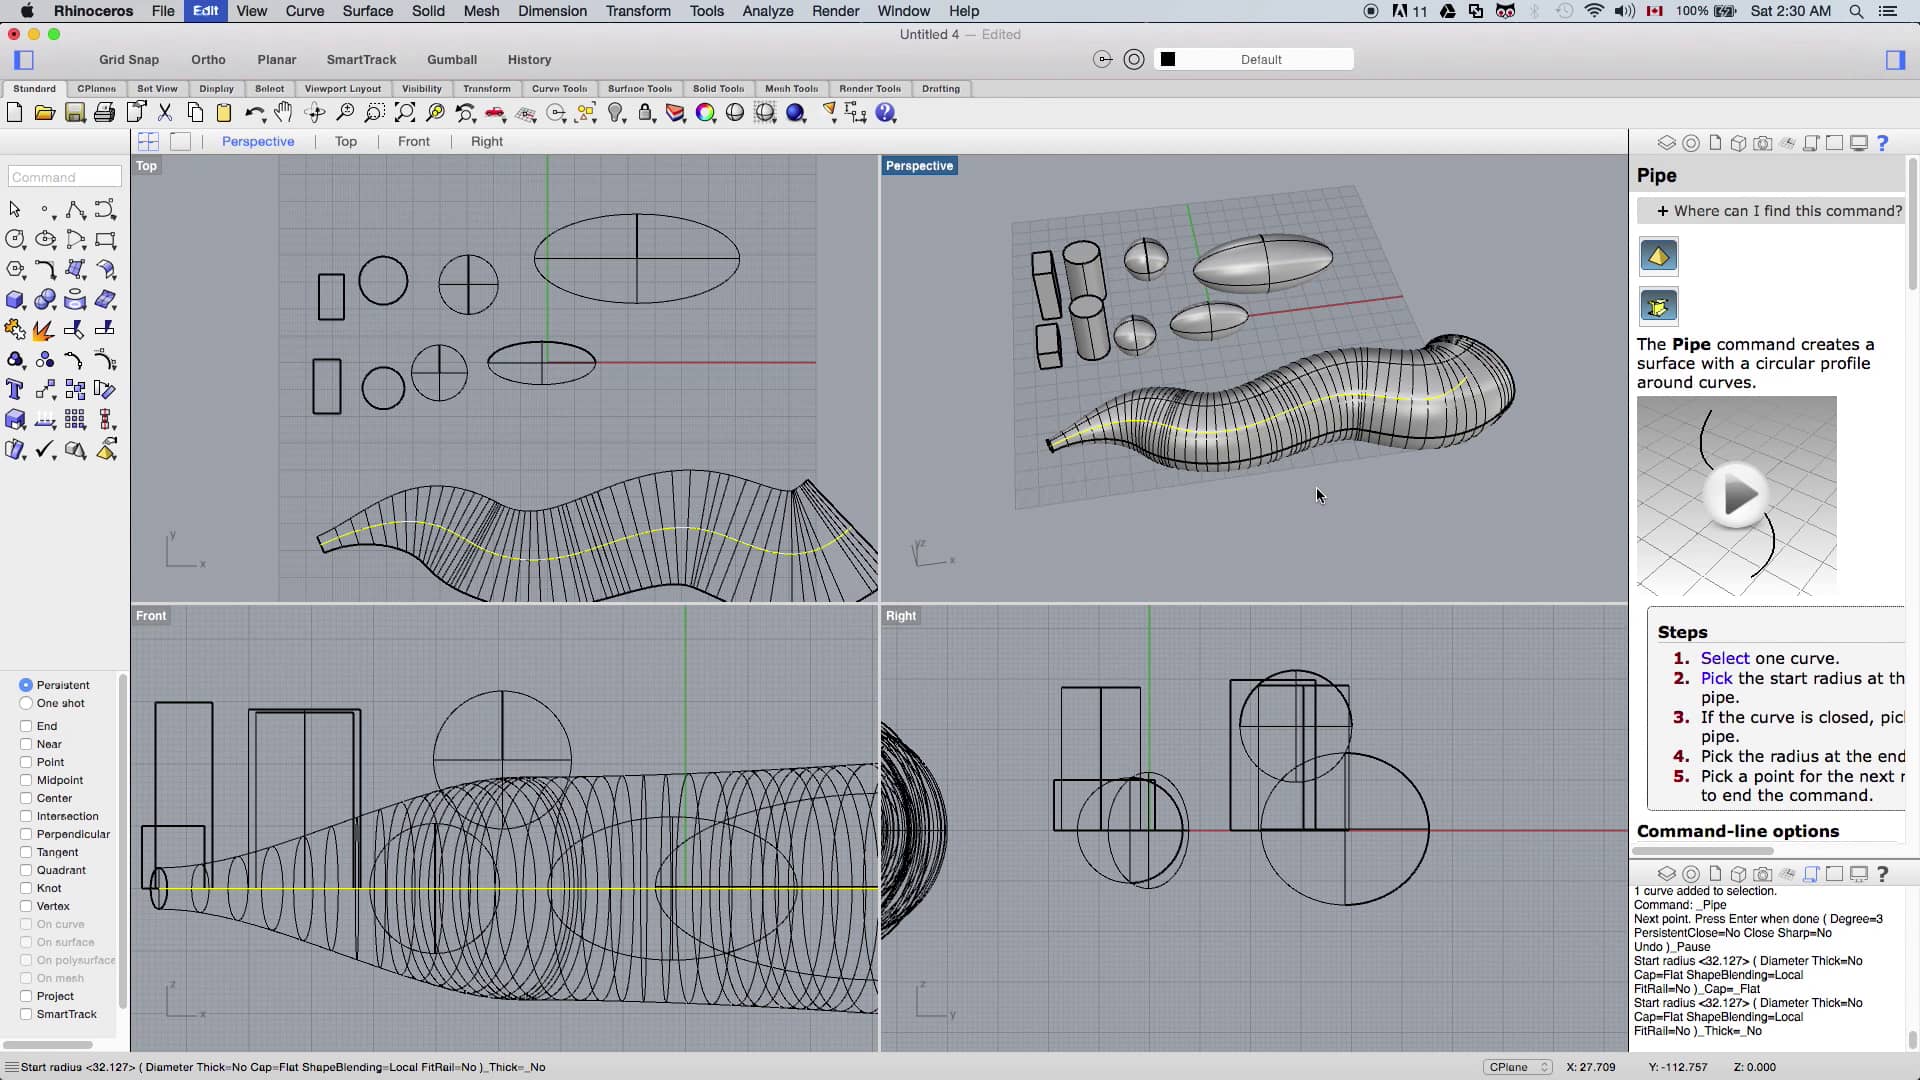Switch to the Surface Tools tab

click(x=640, y=89)
